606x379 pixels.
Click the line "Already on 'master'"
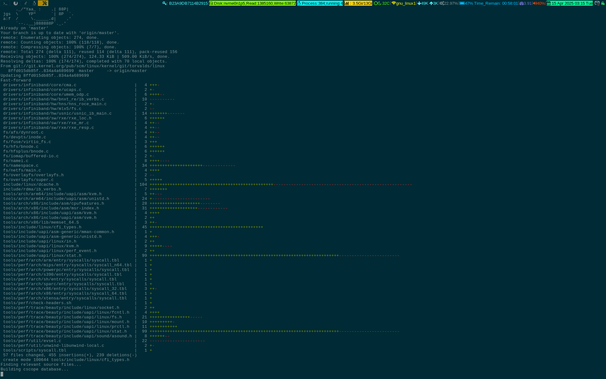pyautogui.click(x=25, y=28)
